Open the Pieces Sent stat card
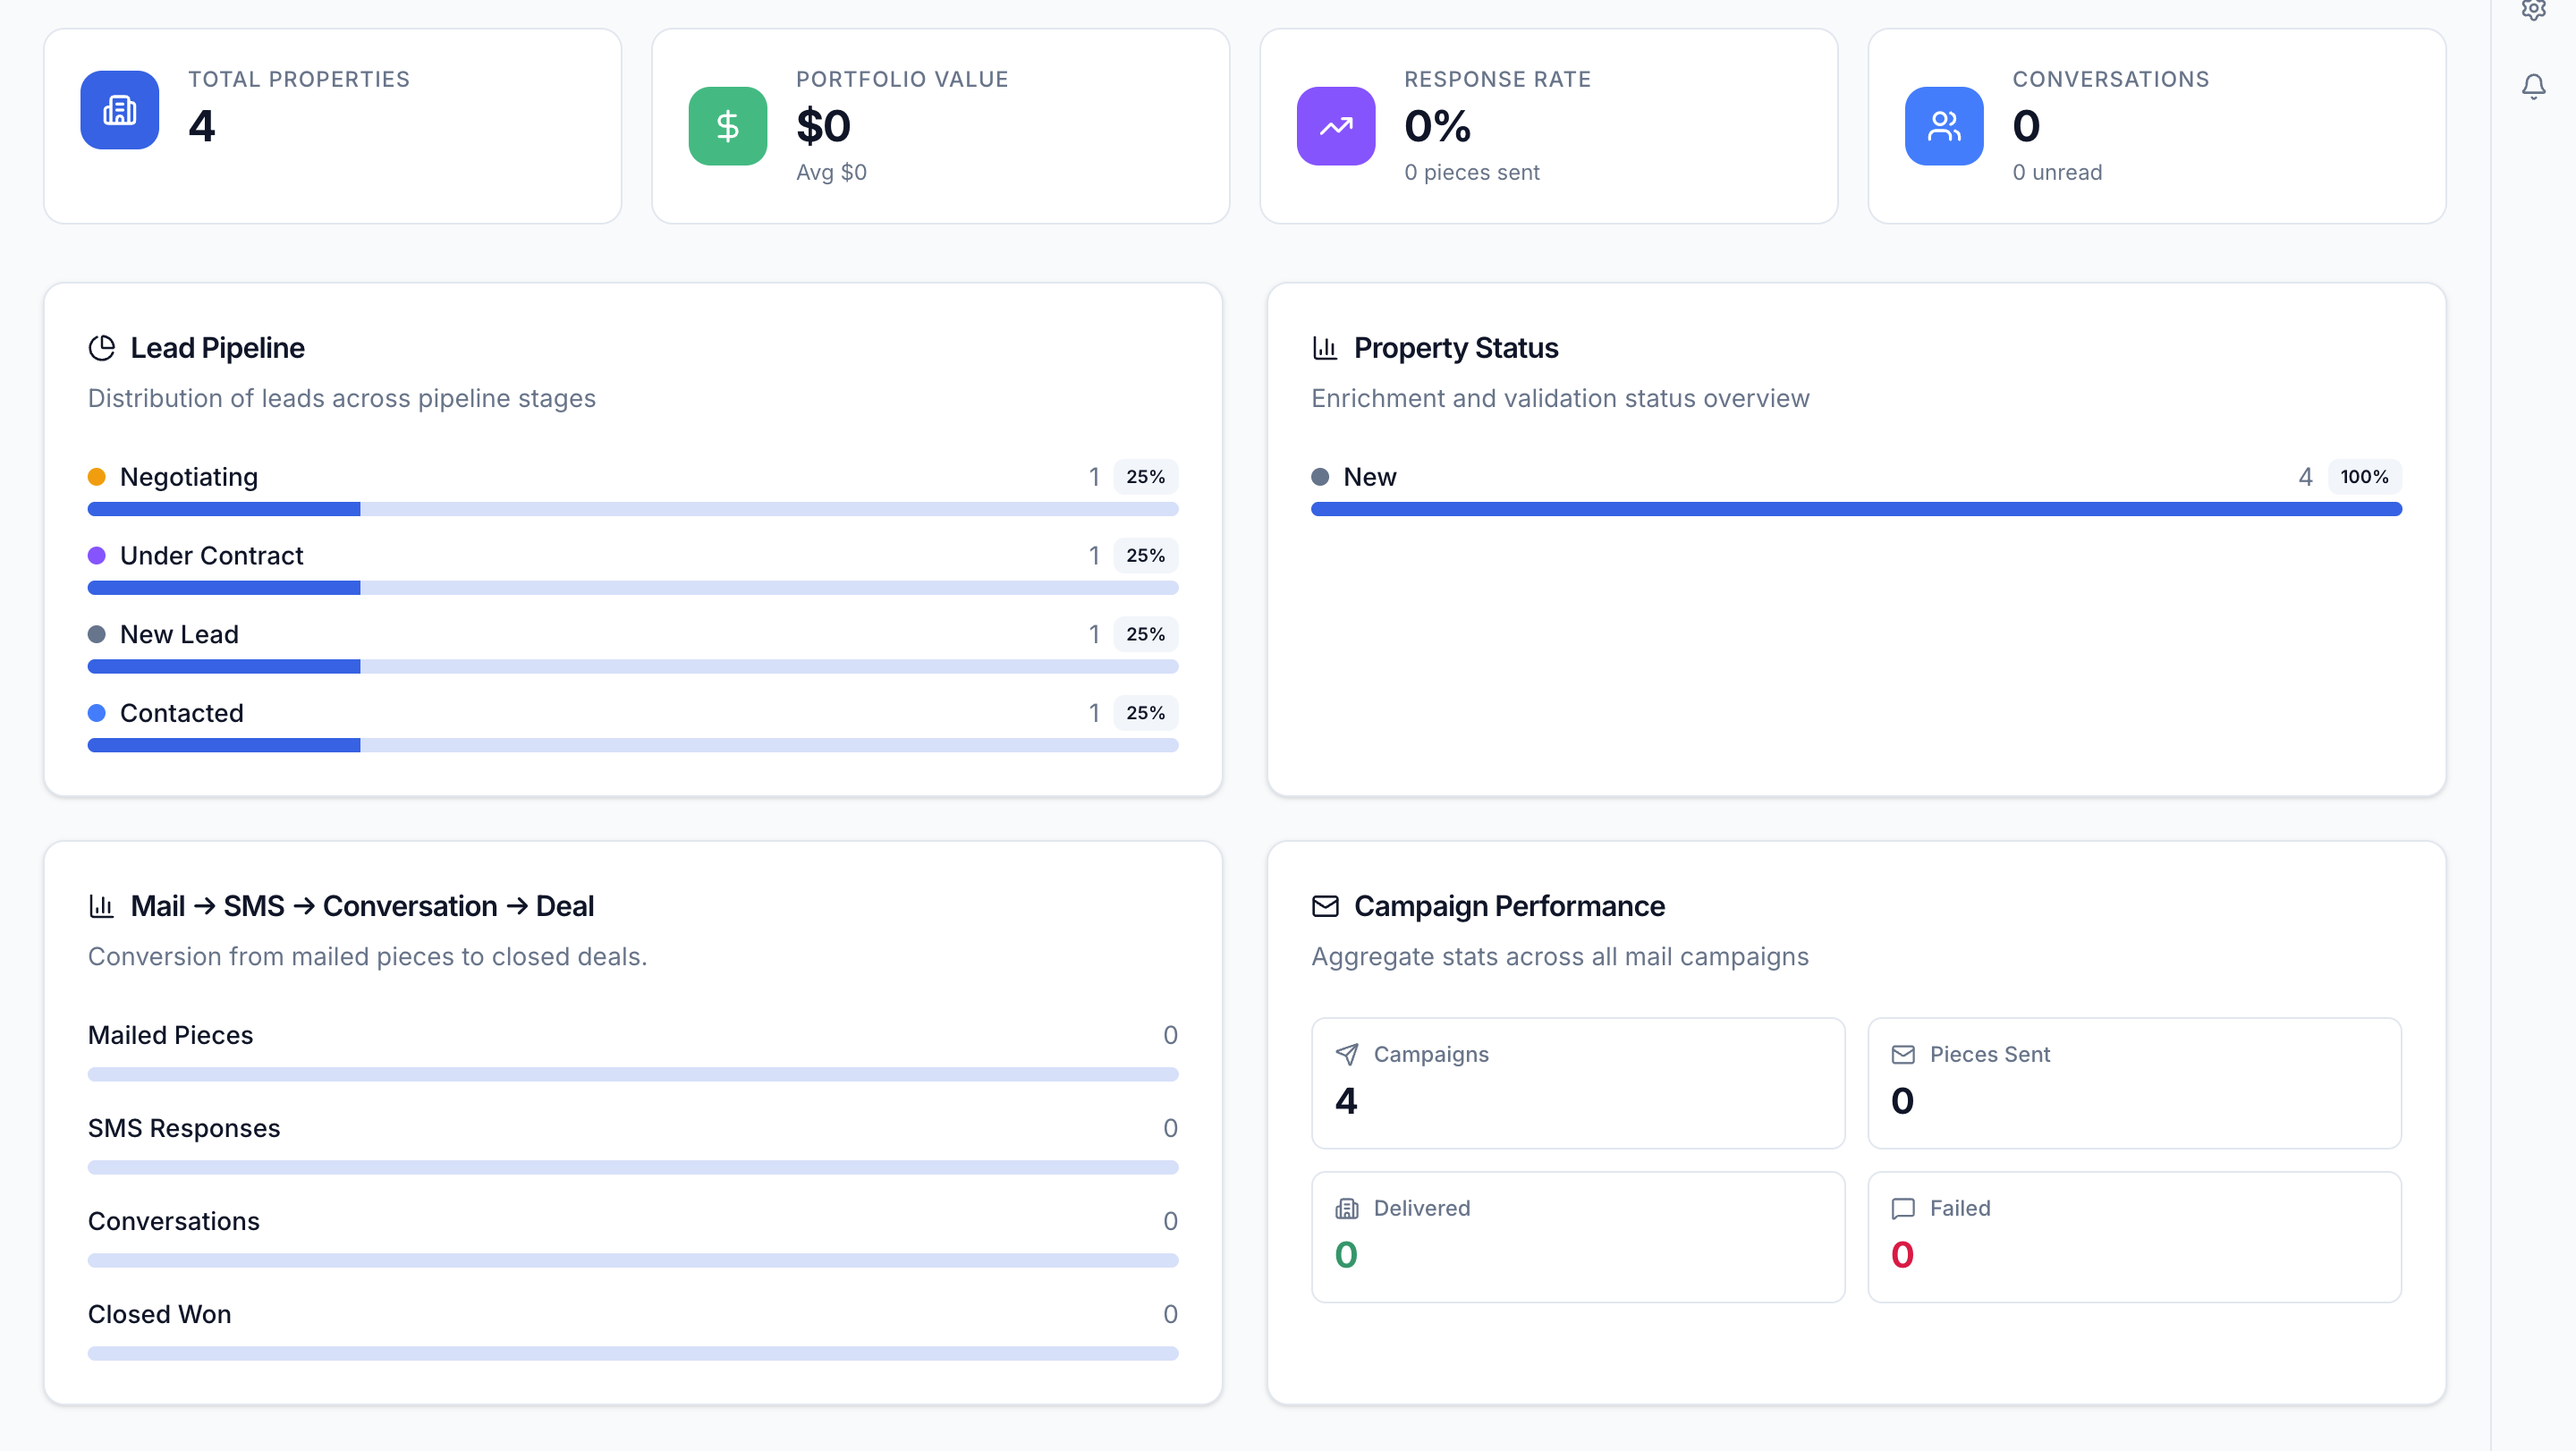 (x=2134, y=1083)
